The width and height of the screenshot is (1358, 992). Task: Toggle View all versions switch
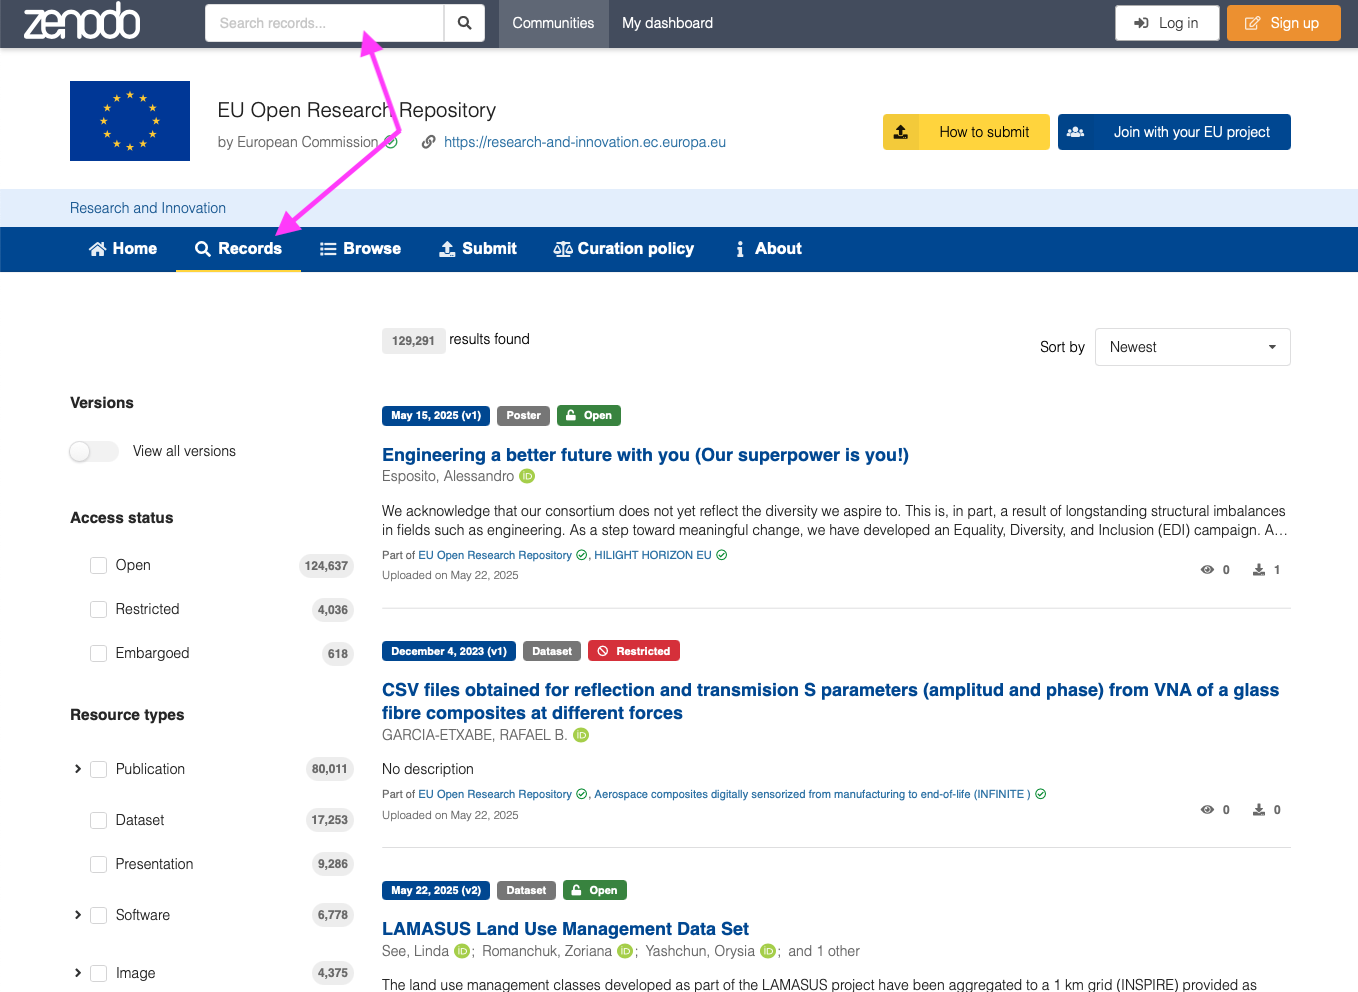[x=94, y=451]
